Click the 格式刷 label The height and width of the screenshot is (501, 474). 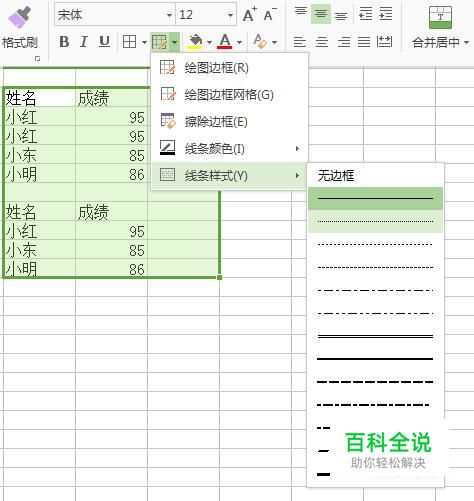click(x=20, y=43)
